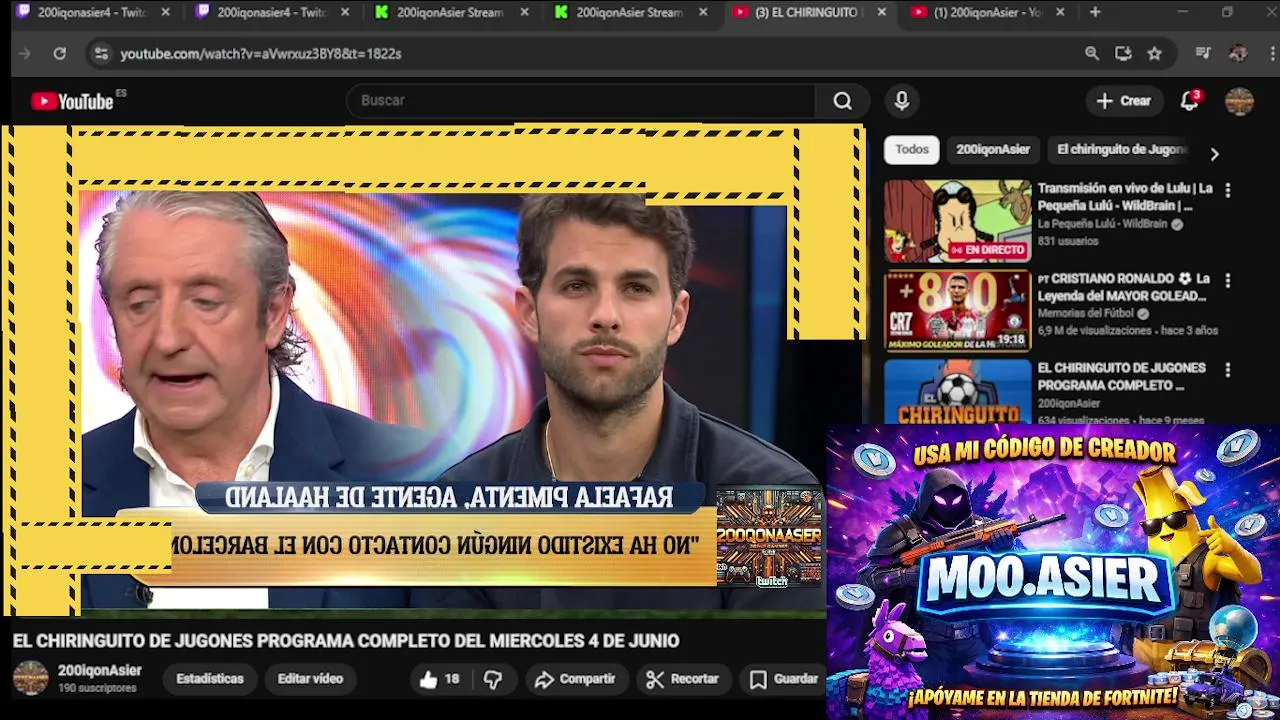
Task: Click the Crear button
Action: pyautogui.click(x=1124, y=101)
